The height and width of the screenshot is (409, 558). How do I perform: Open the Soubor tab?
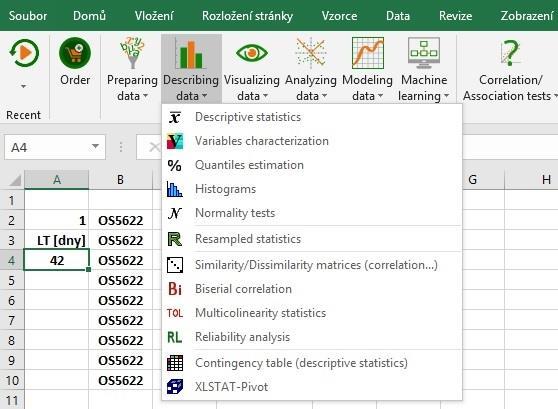[28, 16]
